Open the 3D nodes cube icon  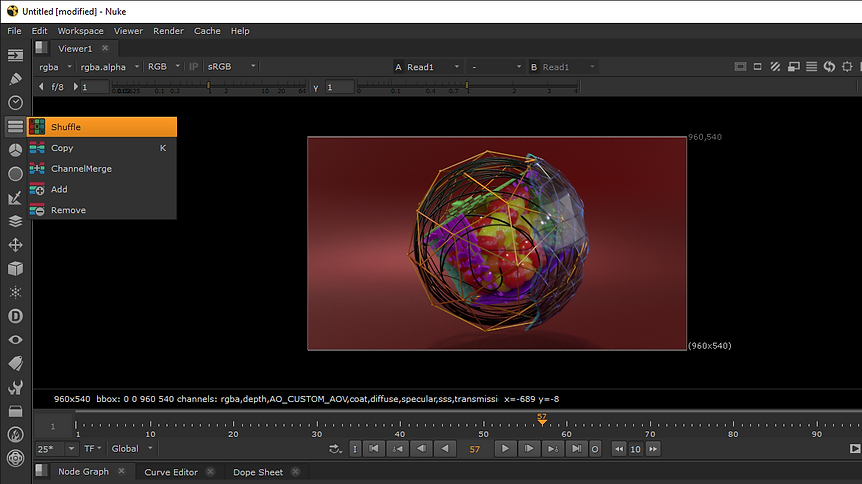(x=15, y=268)
